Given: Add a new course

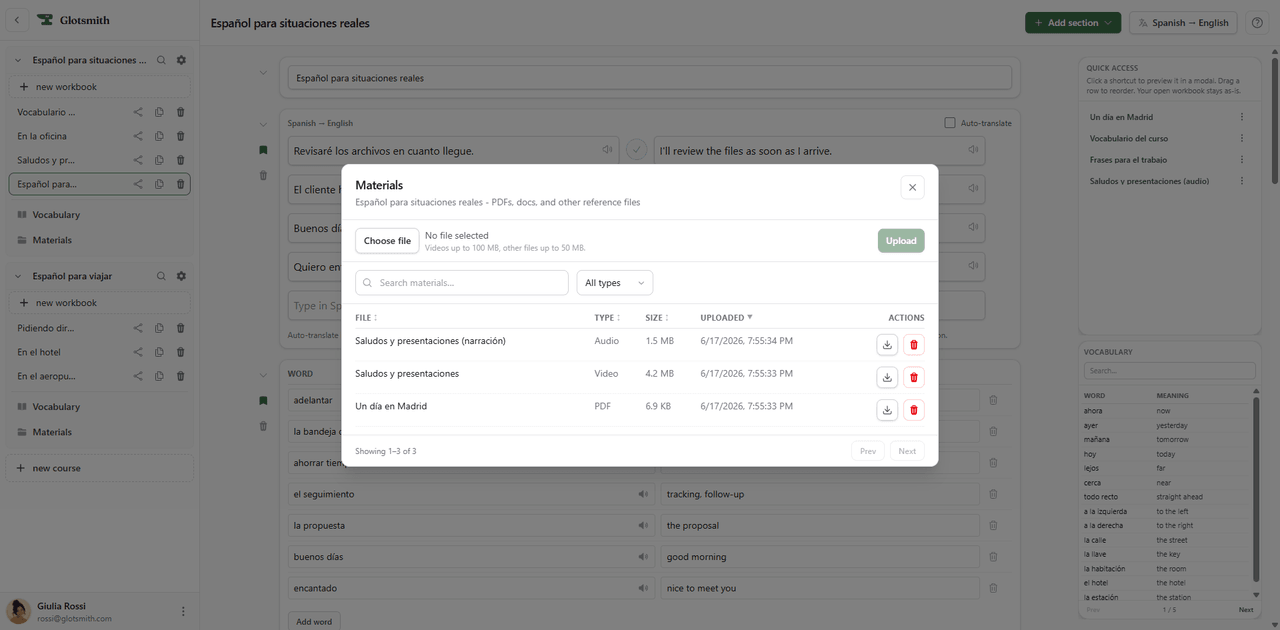Looking at the screenshot, I should point(99,468).
